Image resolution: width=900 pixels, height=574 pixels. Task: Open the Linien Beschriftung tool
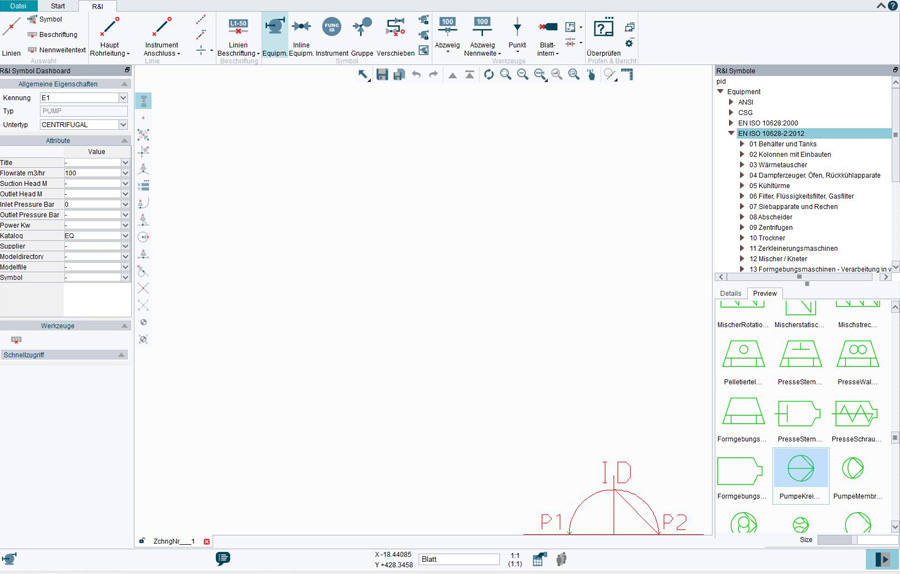coord(238,36)
